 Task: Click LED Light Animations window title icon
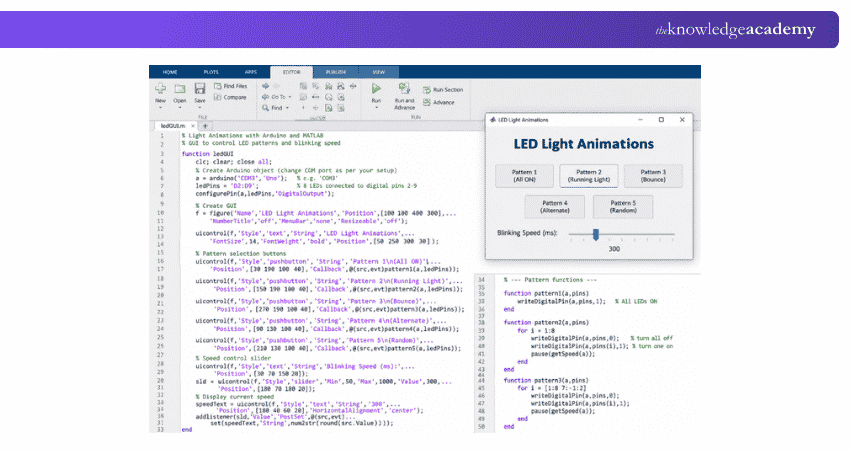coord(493,120)
